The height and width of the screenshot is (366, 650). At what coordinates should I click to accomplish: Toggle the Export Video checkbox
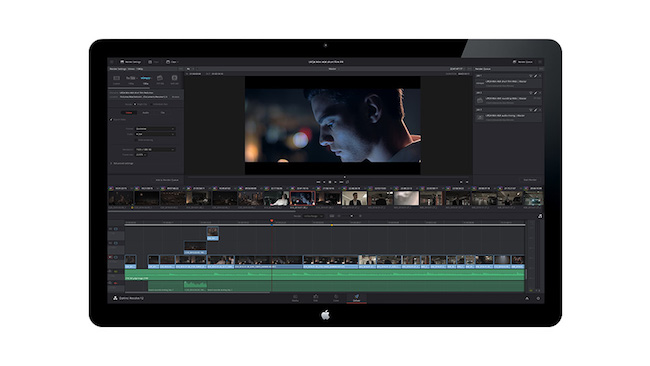coord(111,119)
